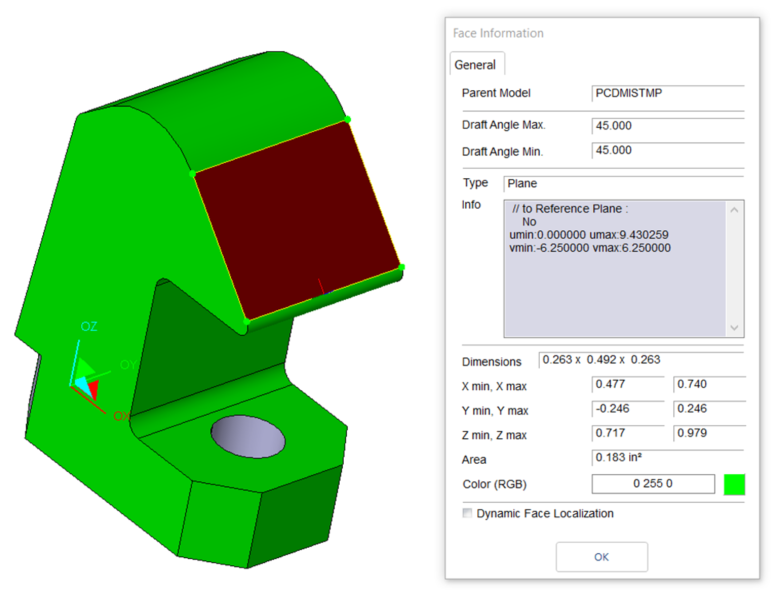Click the Type field showing Plane
This screenshot has height=596, width=778.
coord(623,184)
